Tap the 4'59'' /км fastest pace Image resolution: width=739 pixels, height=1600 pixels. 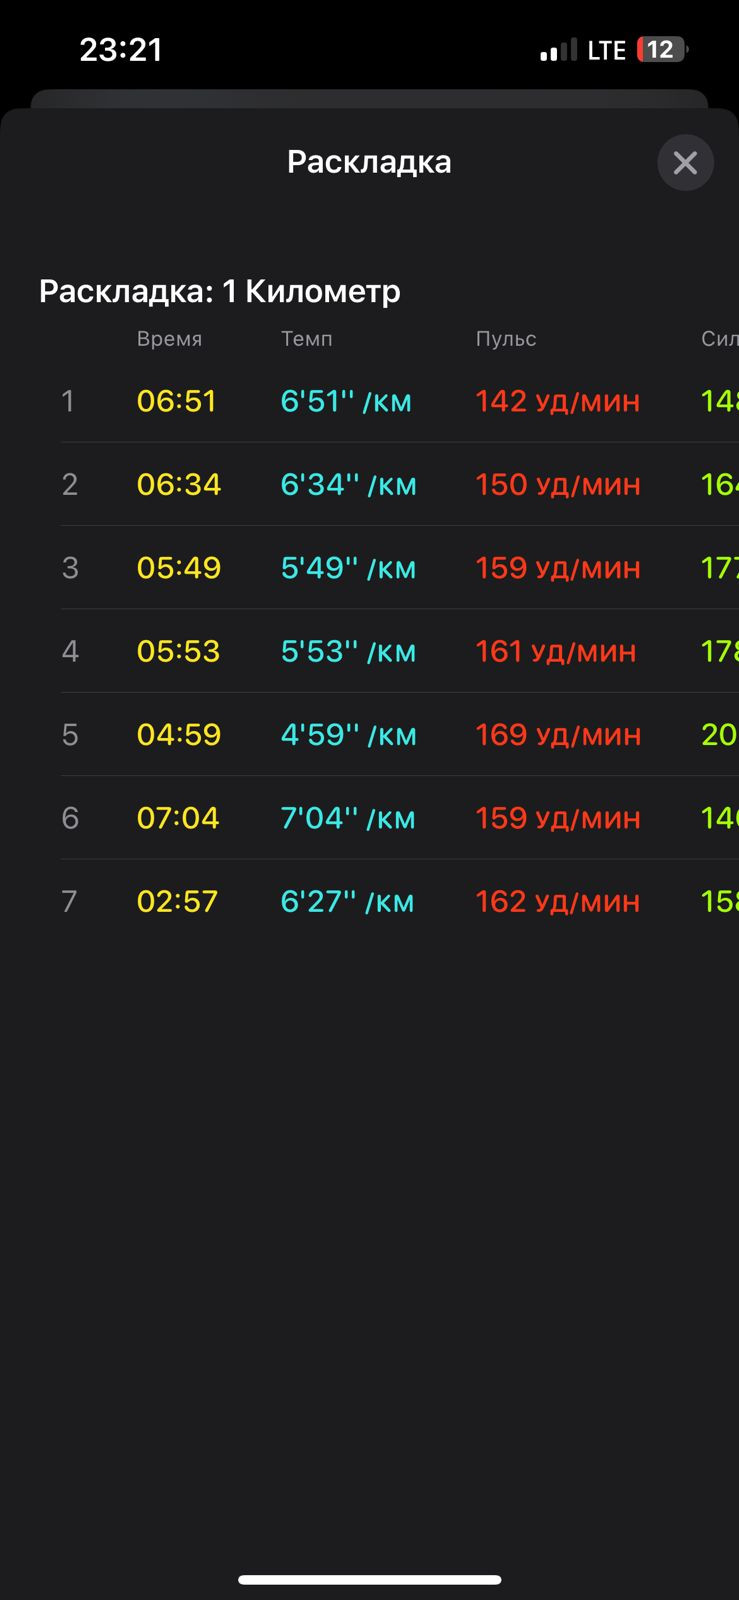tap(348, 735)
